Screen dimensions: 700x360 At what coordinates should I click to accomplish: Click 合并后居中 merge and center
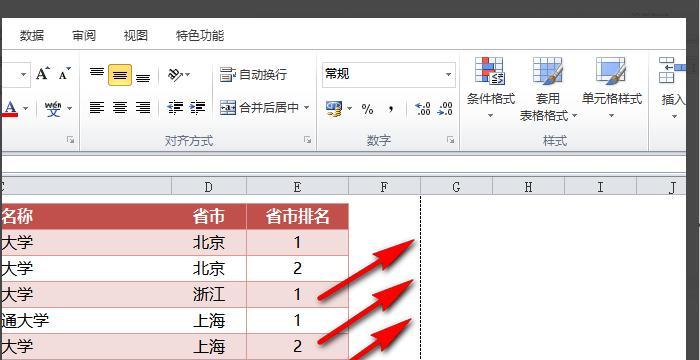point(259,108)
